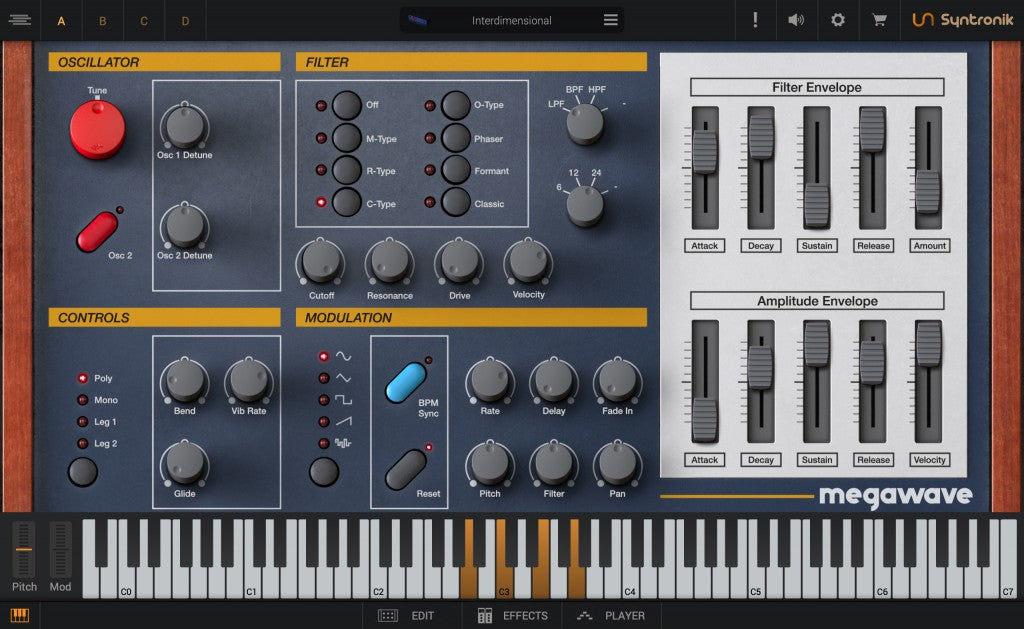The width and height of the screenshot is (1024, 629).
Task: Switch to Part B
Action: [101, 19]
